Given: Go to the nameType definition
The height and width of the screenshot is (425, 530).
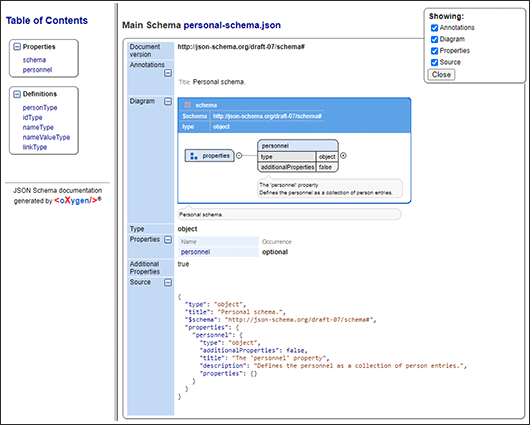Looking at the screenshot, I should pos(38,127).
